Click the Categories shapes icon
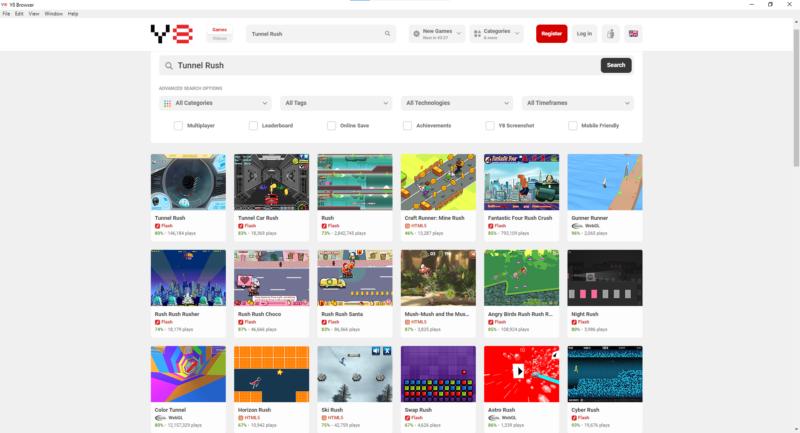This screenshot has width=800, height=433. coord(477,34)
